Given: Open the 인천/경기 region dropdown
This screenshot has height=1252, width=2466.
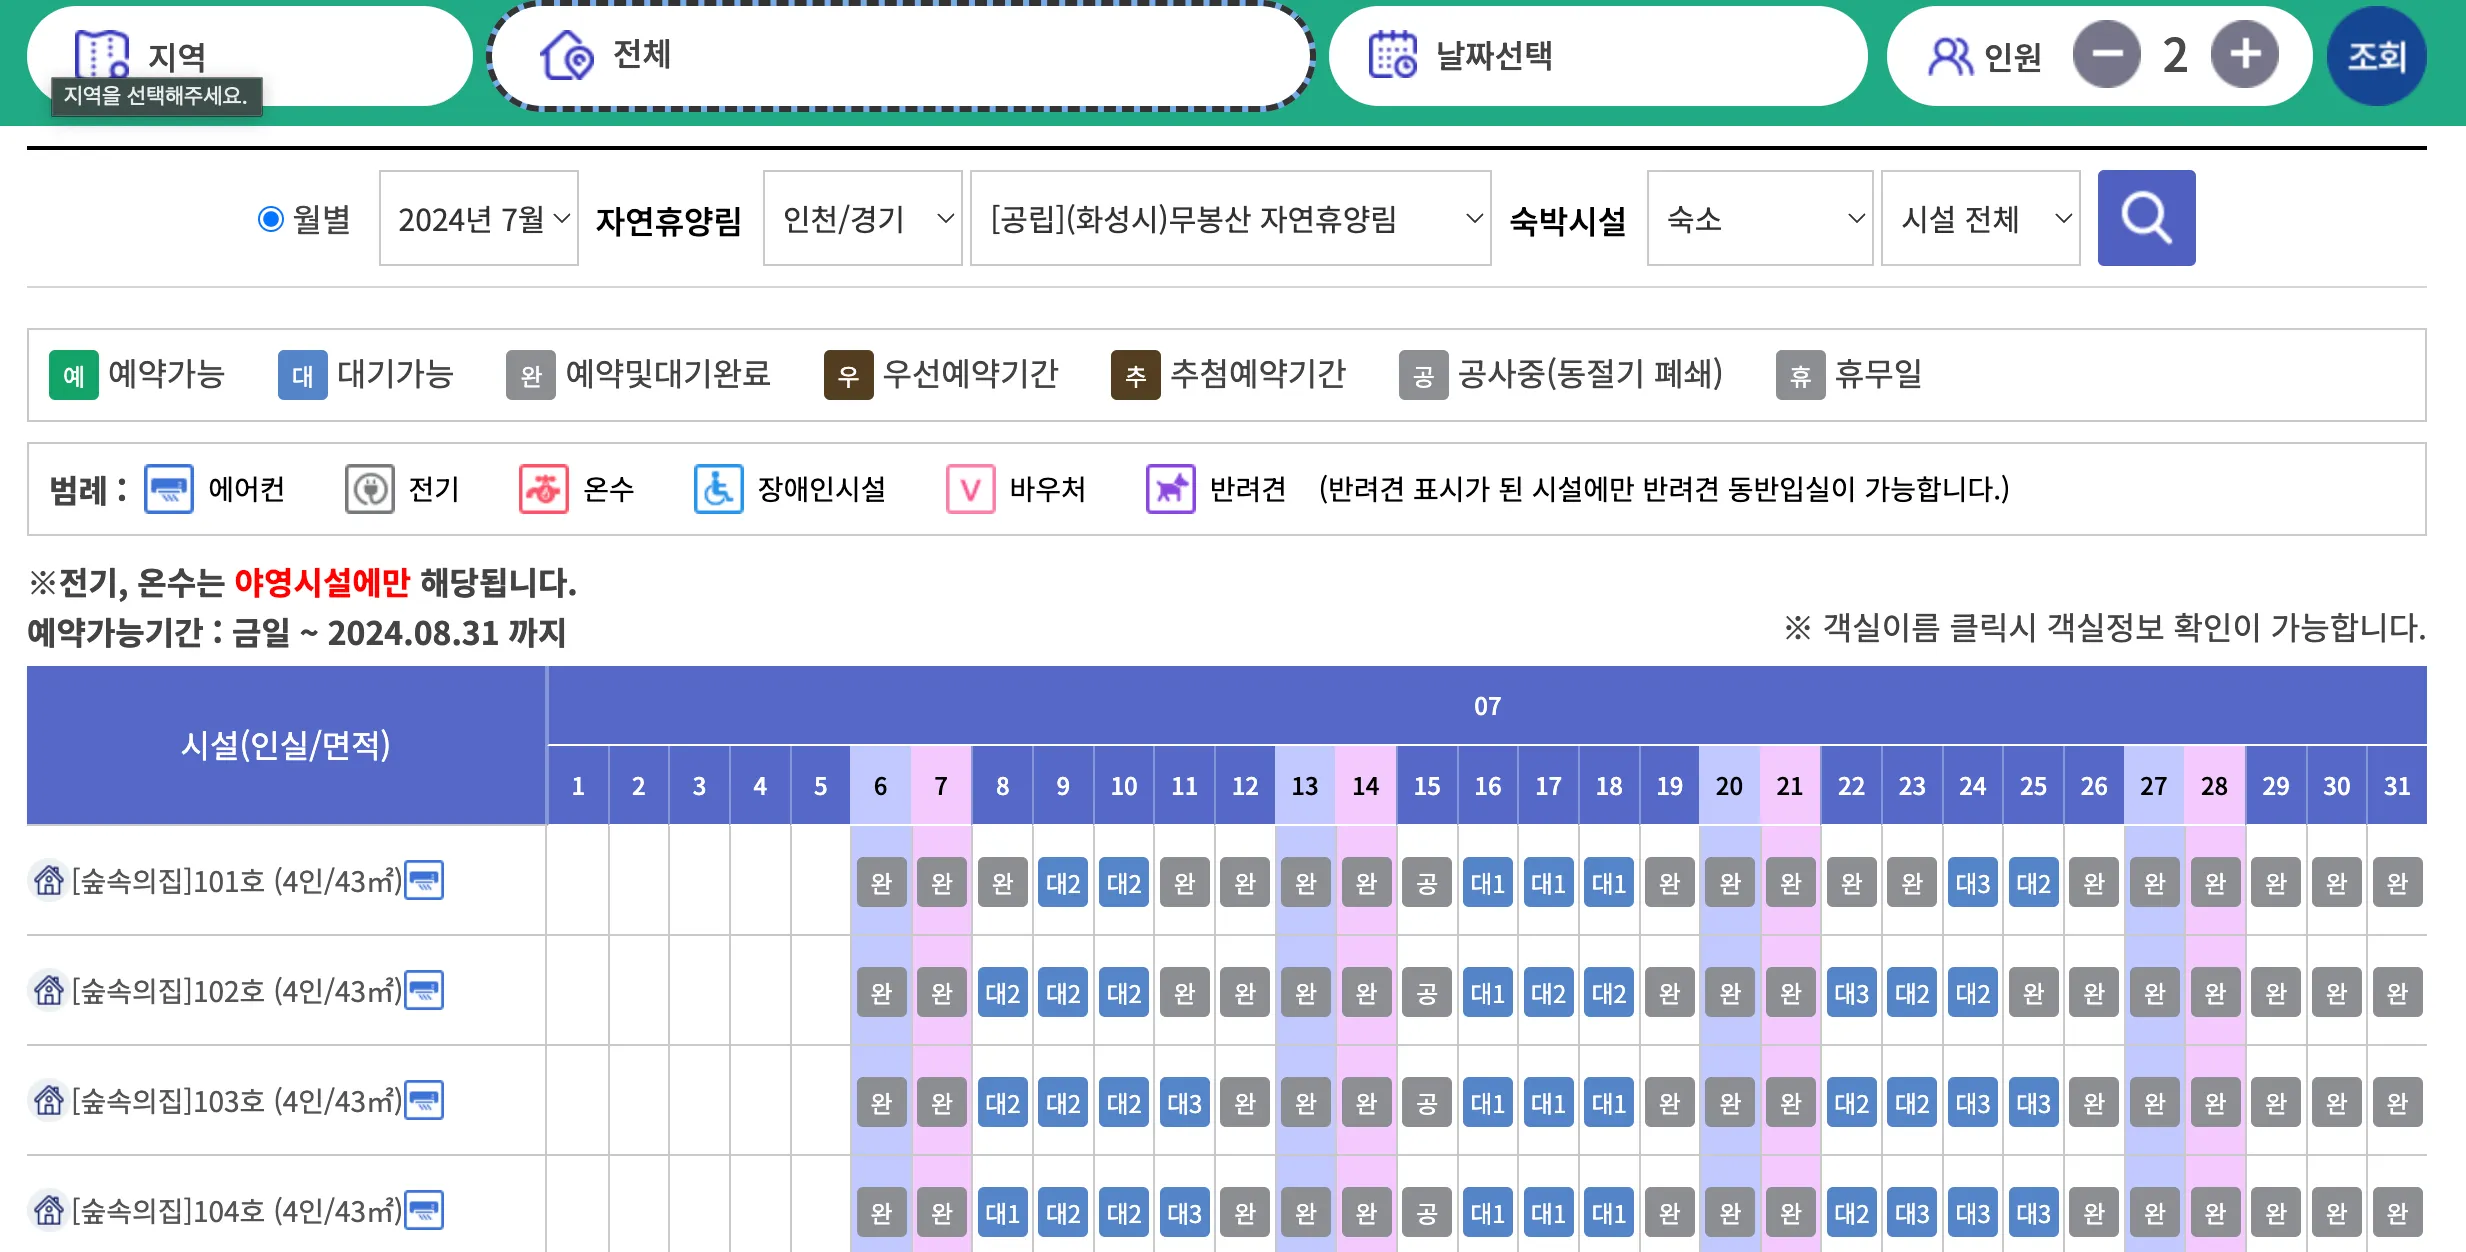Looking at the screenshot, I should 862,218.
